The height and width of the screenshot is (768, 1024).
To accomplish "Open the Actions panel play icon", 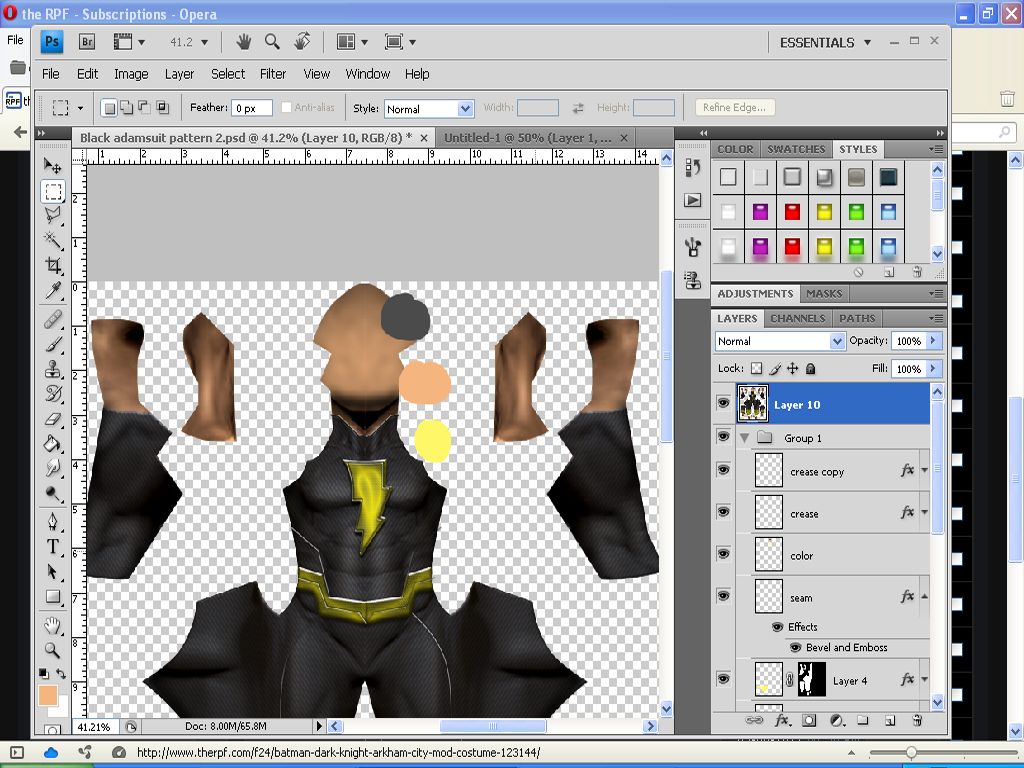I will pyautogui.click(x=692, y=200).
